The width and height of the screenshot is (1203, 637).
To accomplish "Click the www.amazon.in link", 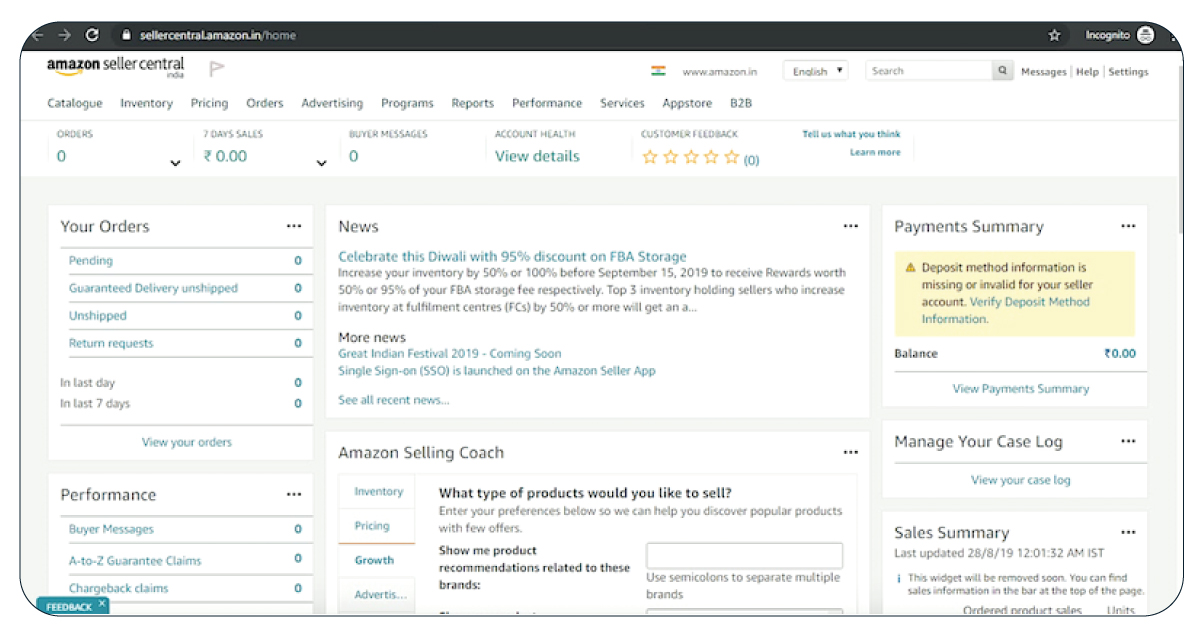I will (x=719, y=72).
